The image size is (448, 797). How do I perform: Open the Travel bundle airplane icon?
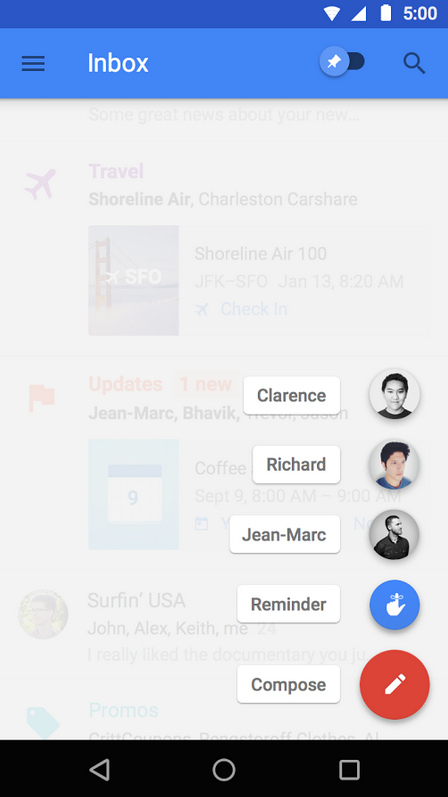40,184
